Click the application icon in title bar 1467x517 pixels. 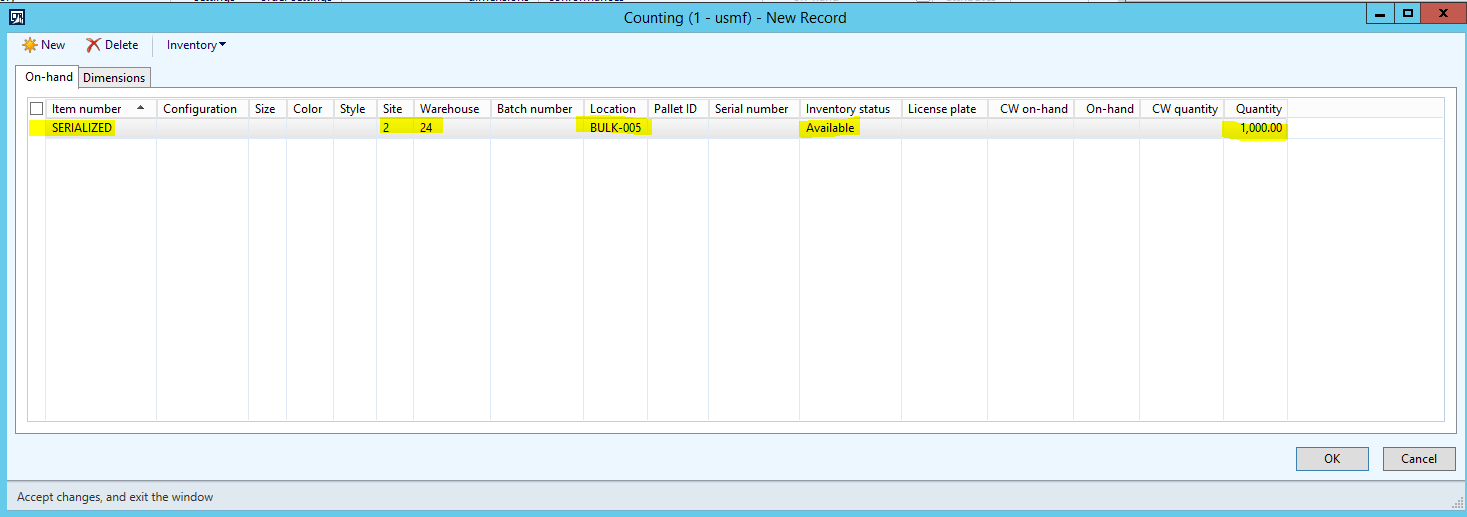tap(16, 16)
